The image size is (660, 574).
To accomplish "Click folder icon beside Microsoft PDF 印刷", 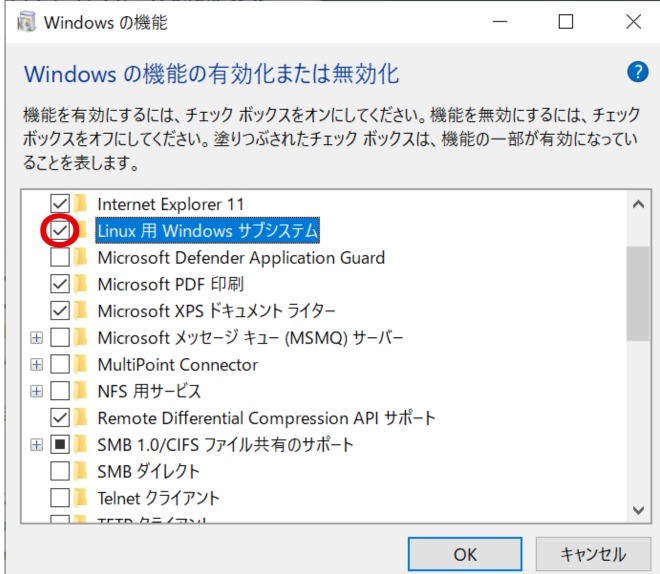I will click(80, 284).
